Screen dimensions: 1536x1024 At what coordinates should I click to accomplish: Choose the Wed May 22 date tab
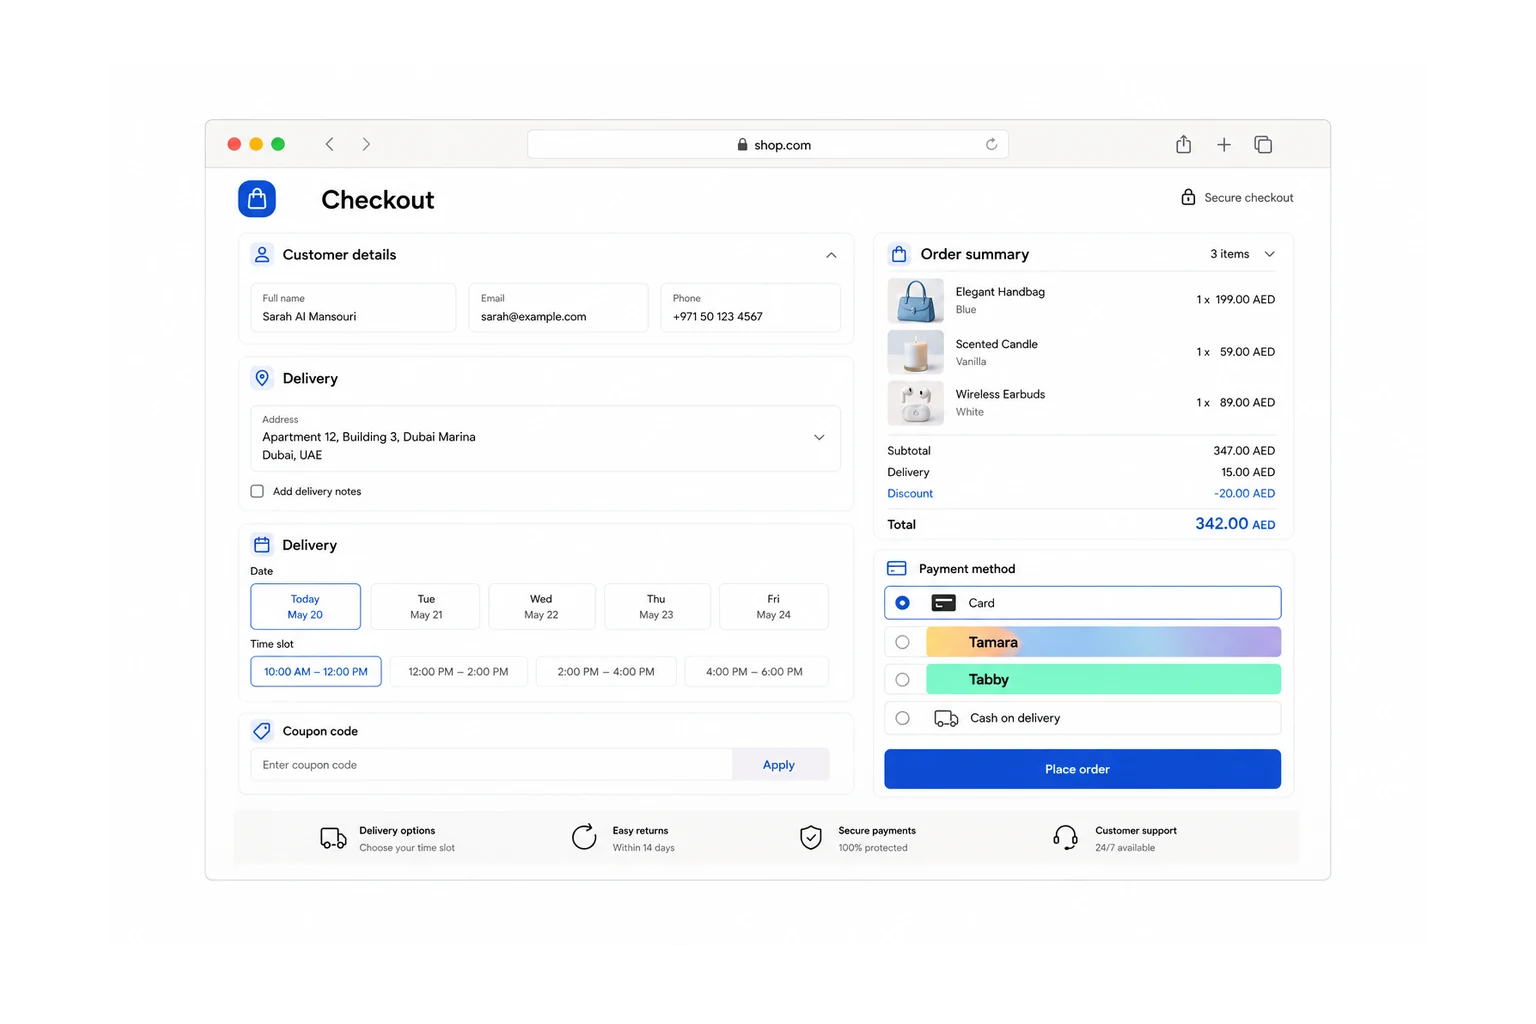(541, 607)
